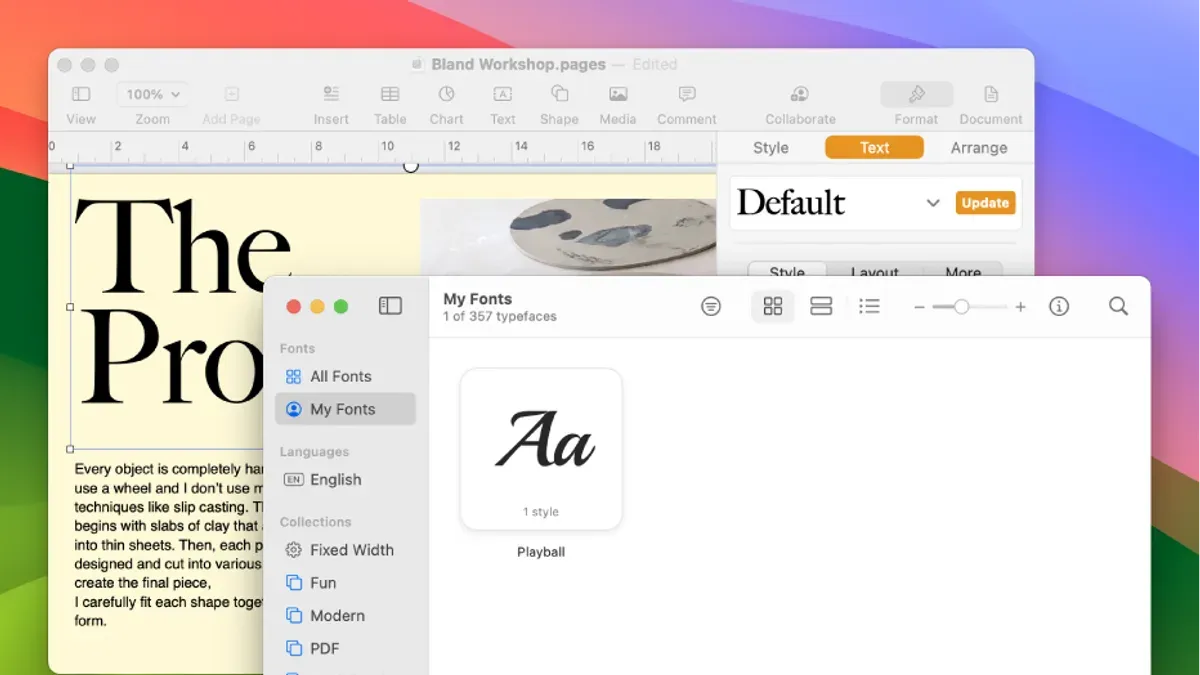
Task: Click the Bland Workshop.pages window title
Action: click(518, 64)
